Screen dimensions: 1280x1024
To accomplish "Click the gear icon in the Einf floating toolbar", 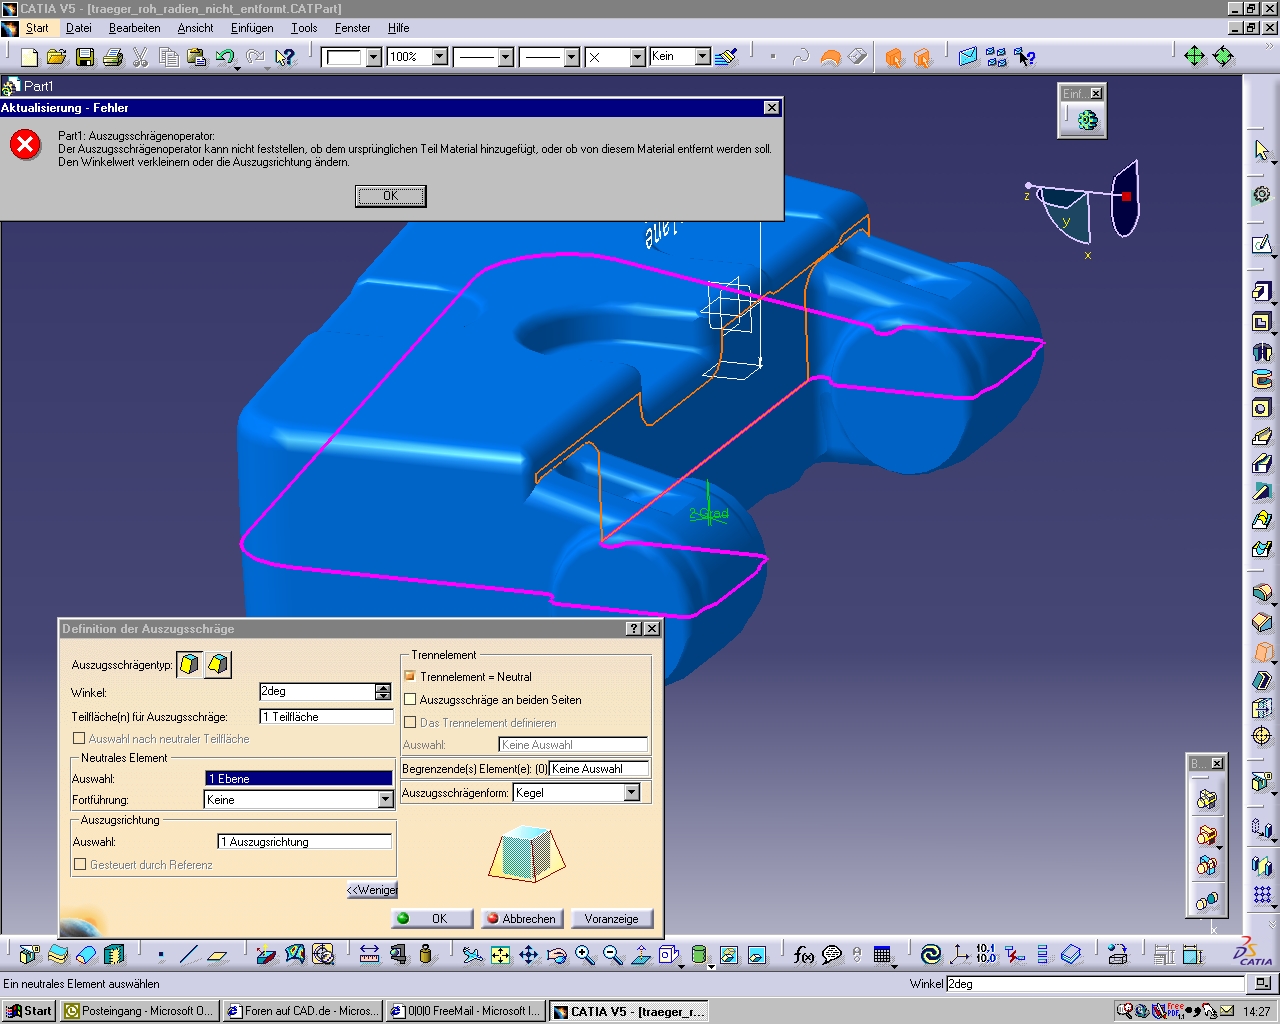I will 1088,120.
